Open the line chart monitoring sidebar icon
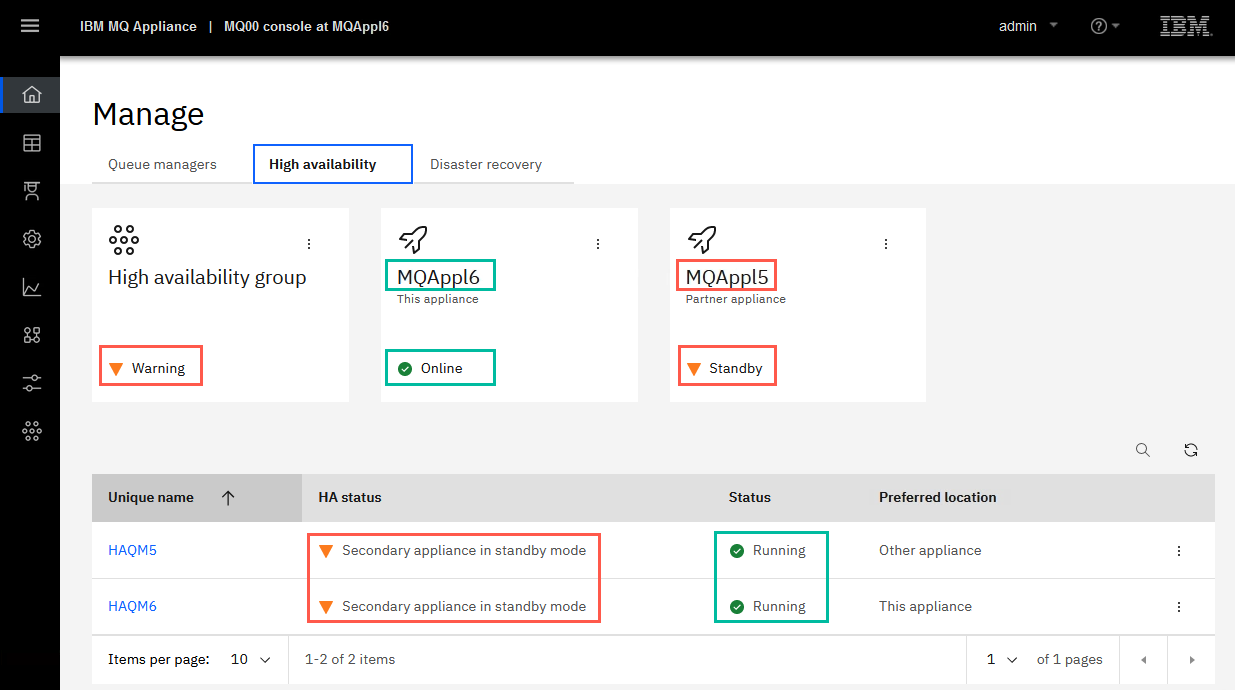Screen dimensions: 1235x690 pyautogui.click(x=32, y=287)
